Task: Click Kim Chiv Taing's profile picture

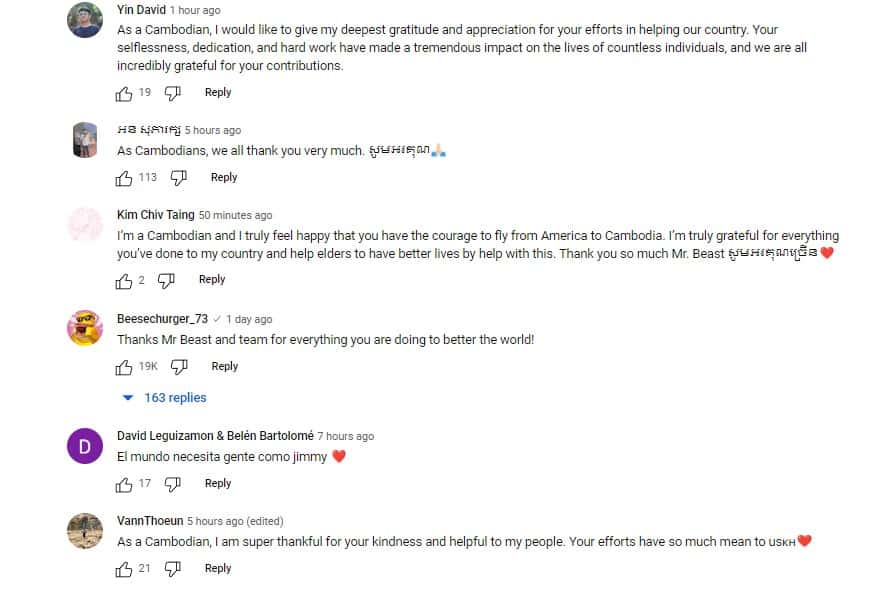Action: (84, 226)
